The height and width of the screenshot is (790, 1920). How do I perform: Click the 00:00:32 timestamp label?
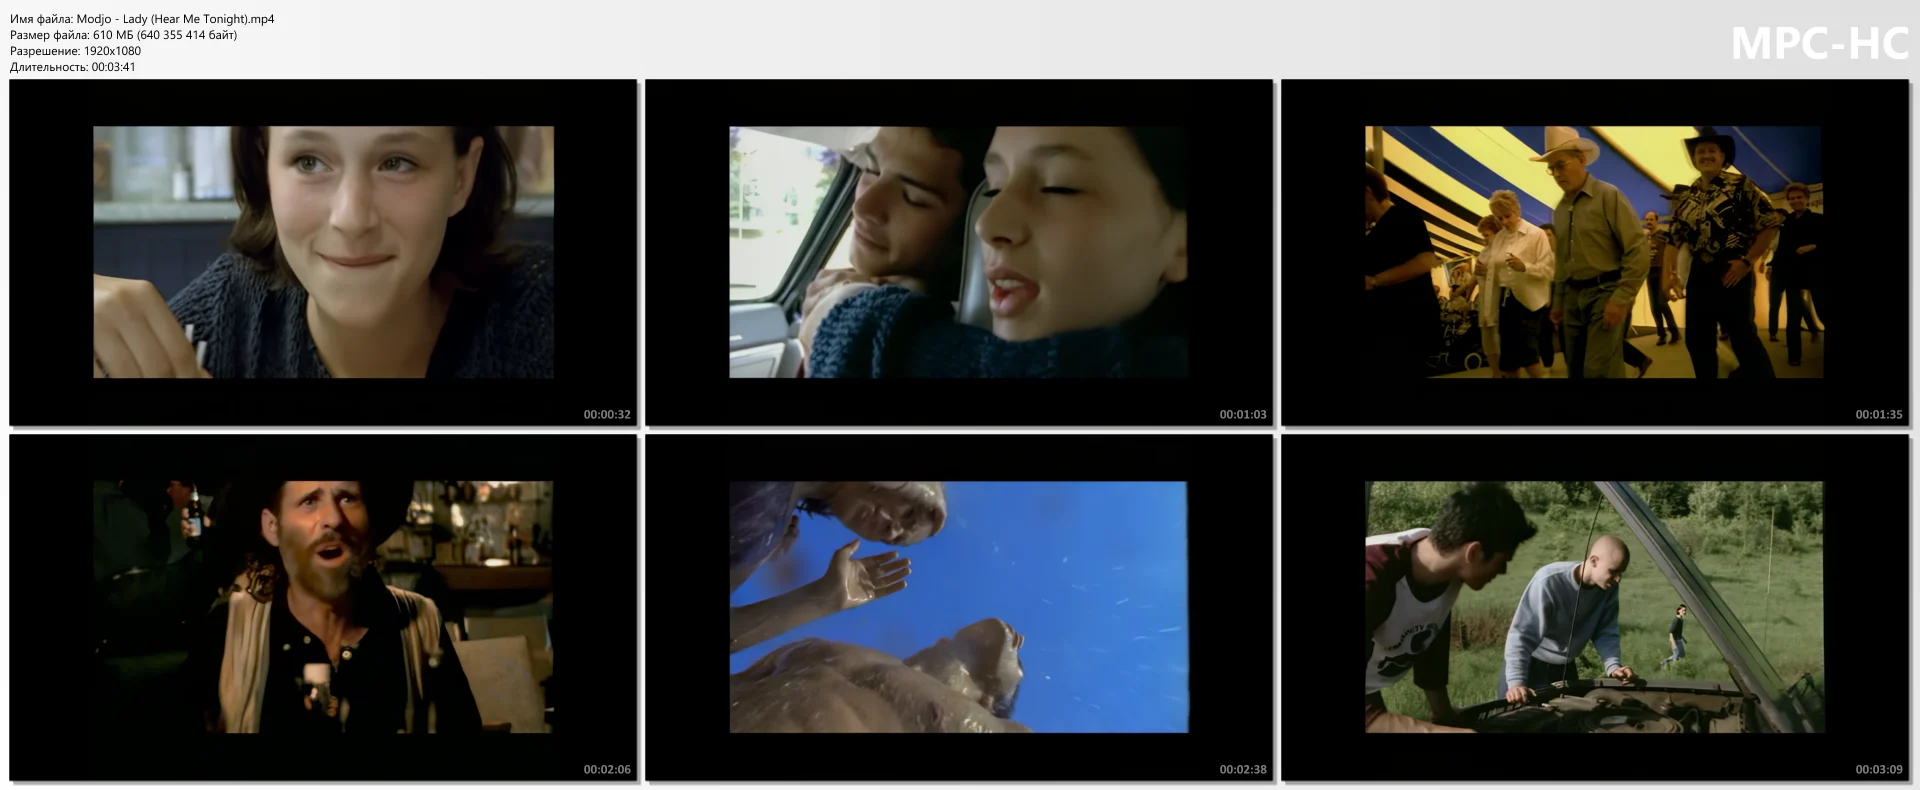point(607,414)
